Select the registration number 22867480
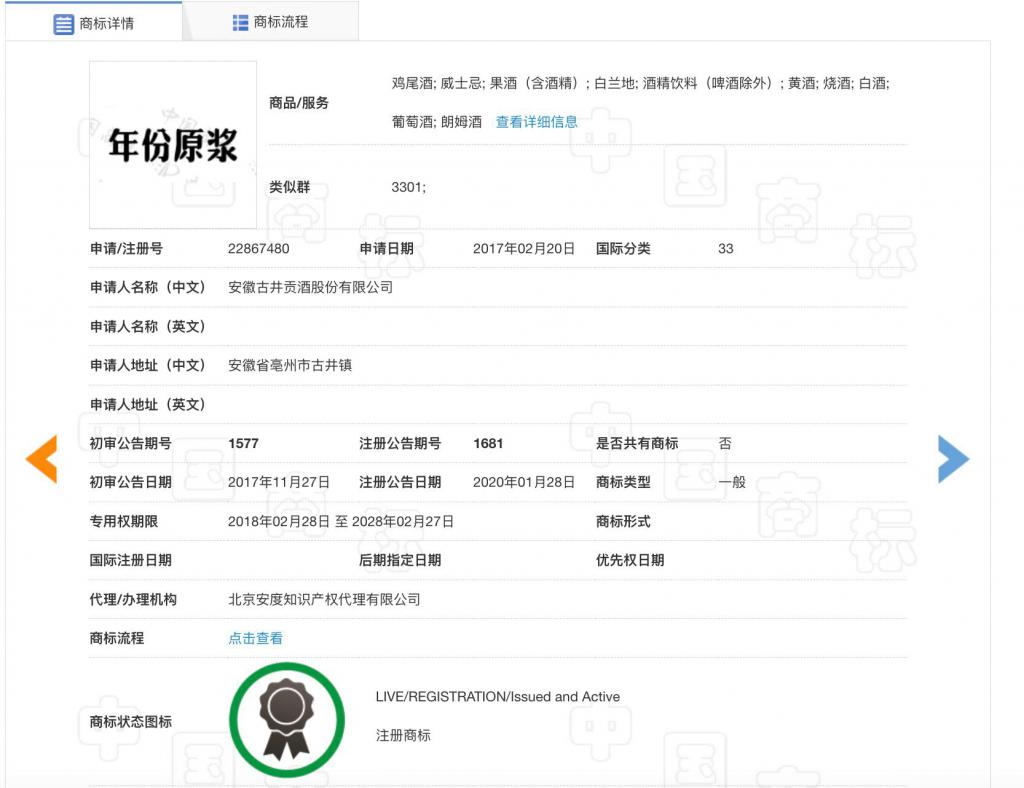 (259, 248)
